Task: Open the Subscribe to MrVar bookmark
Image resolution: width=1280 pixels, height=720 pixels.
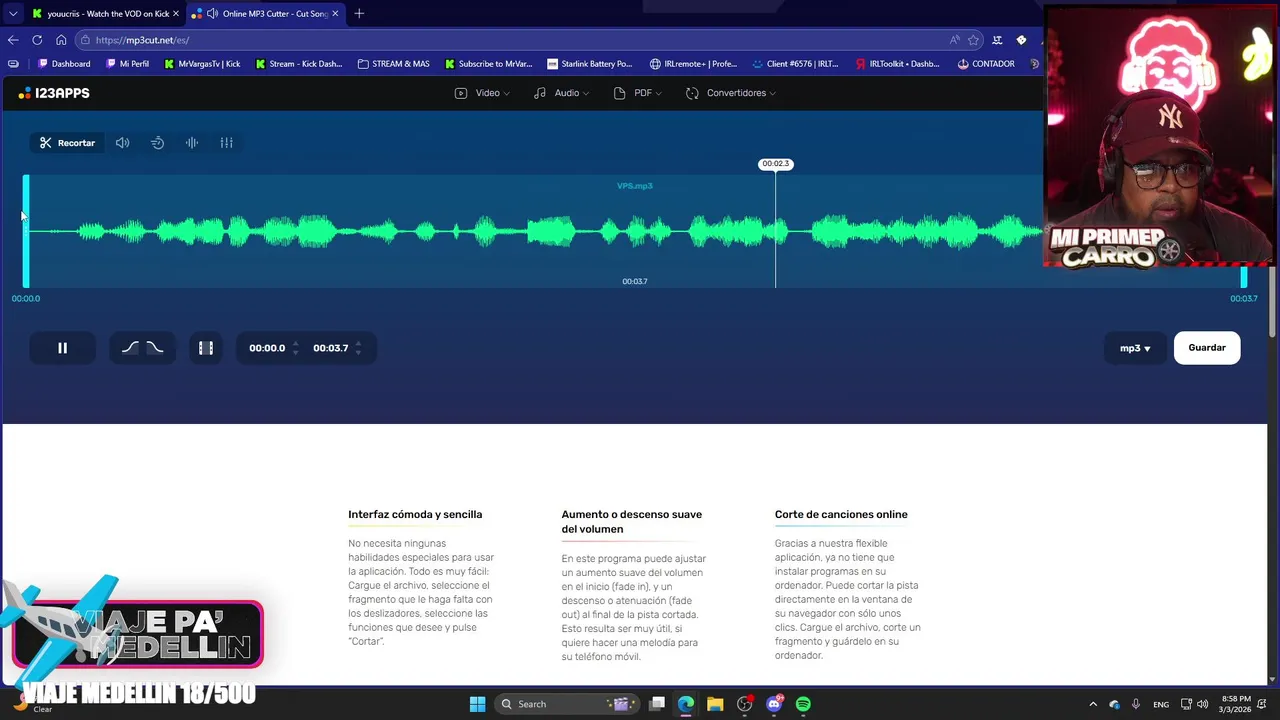Action: (488, 64)
